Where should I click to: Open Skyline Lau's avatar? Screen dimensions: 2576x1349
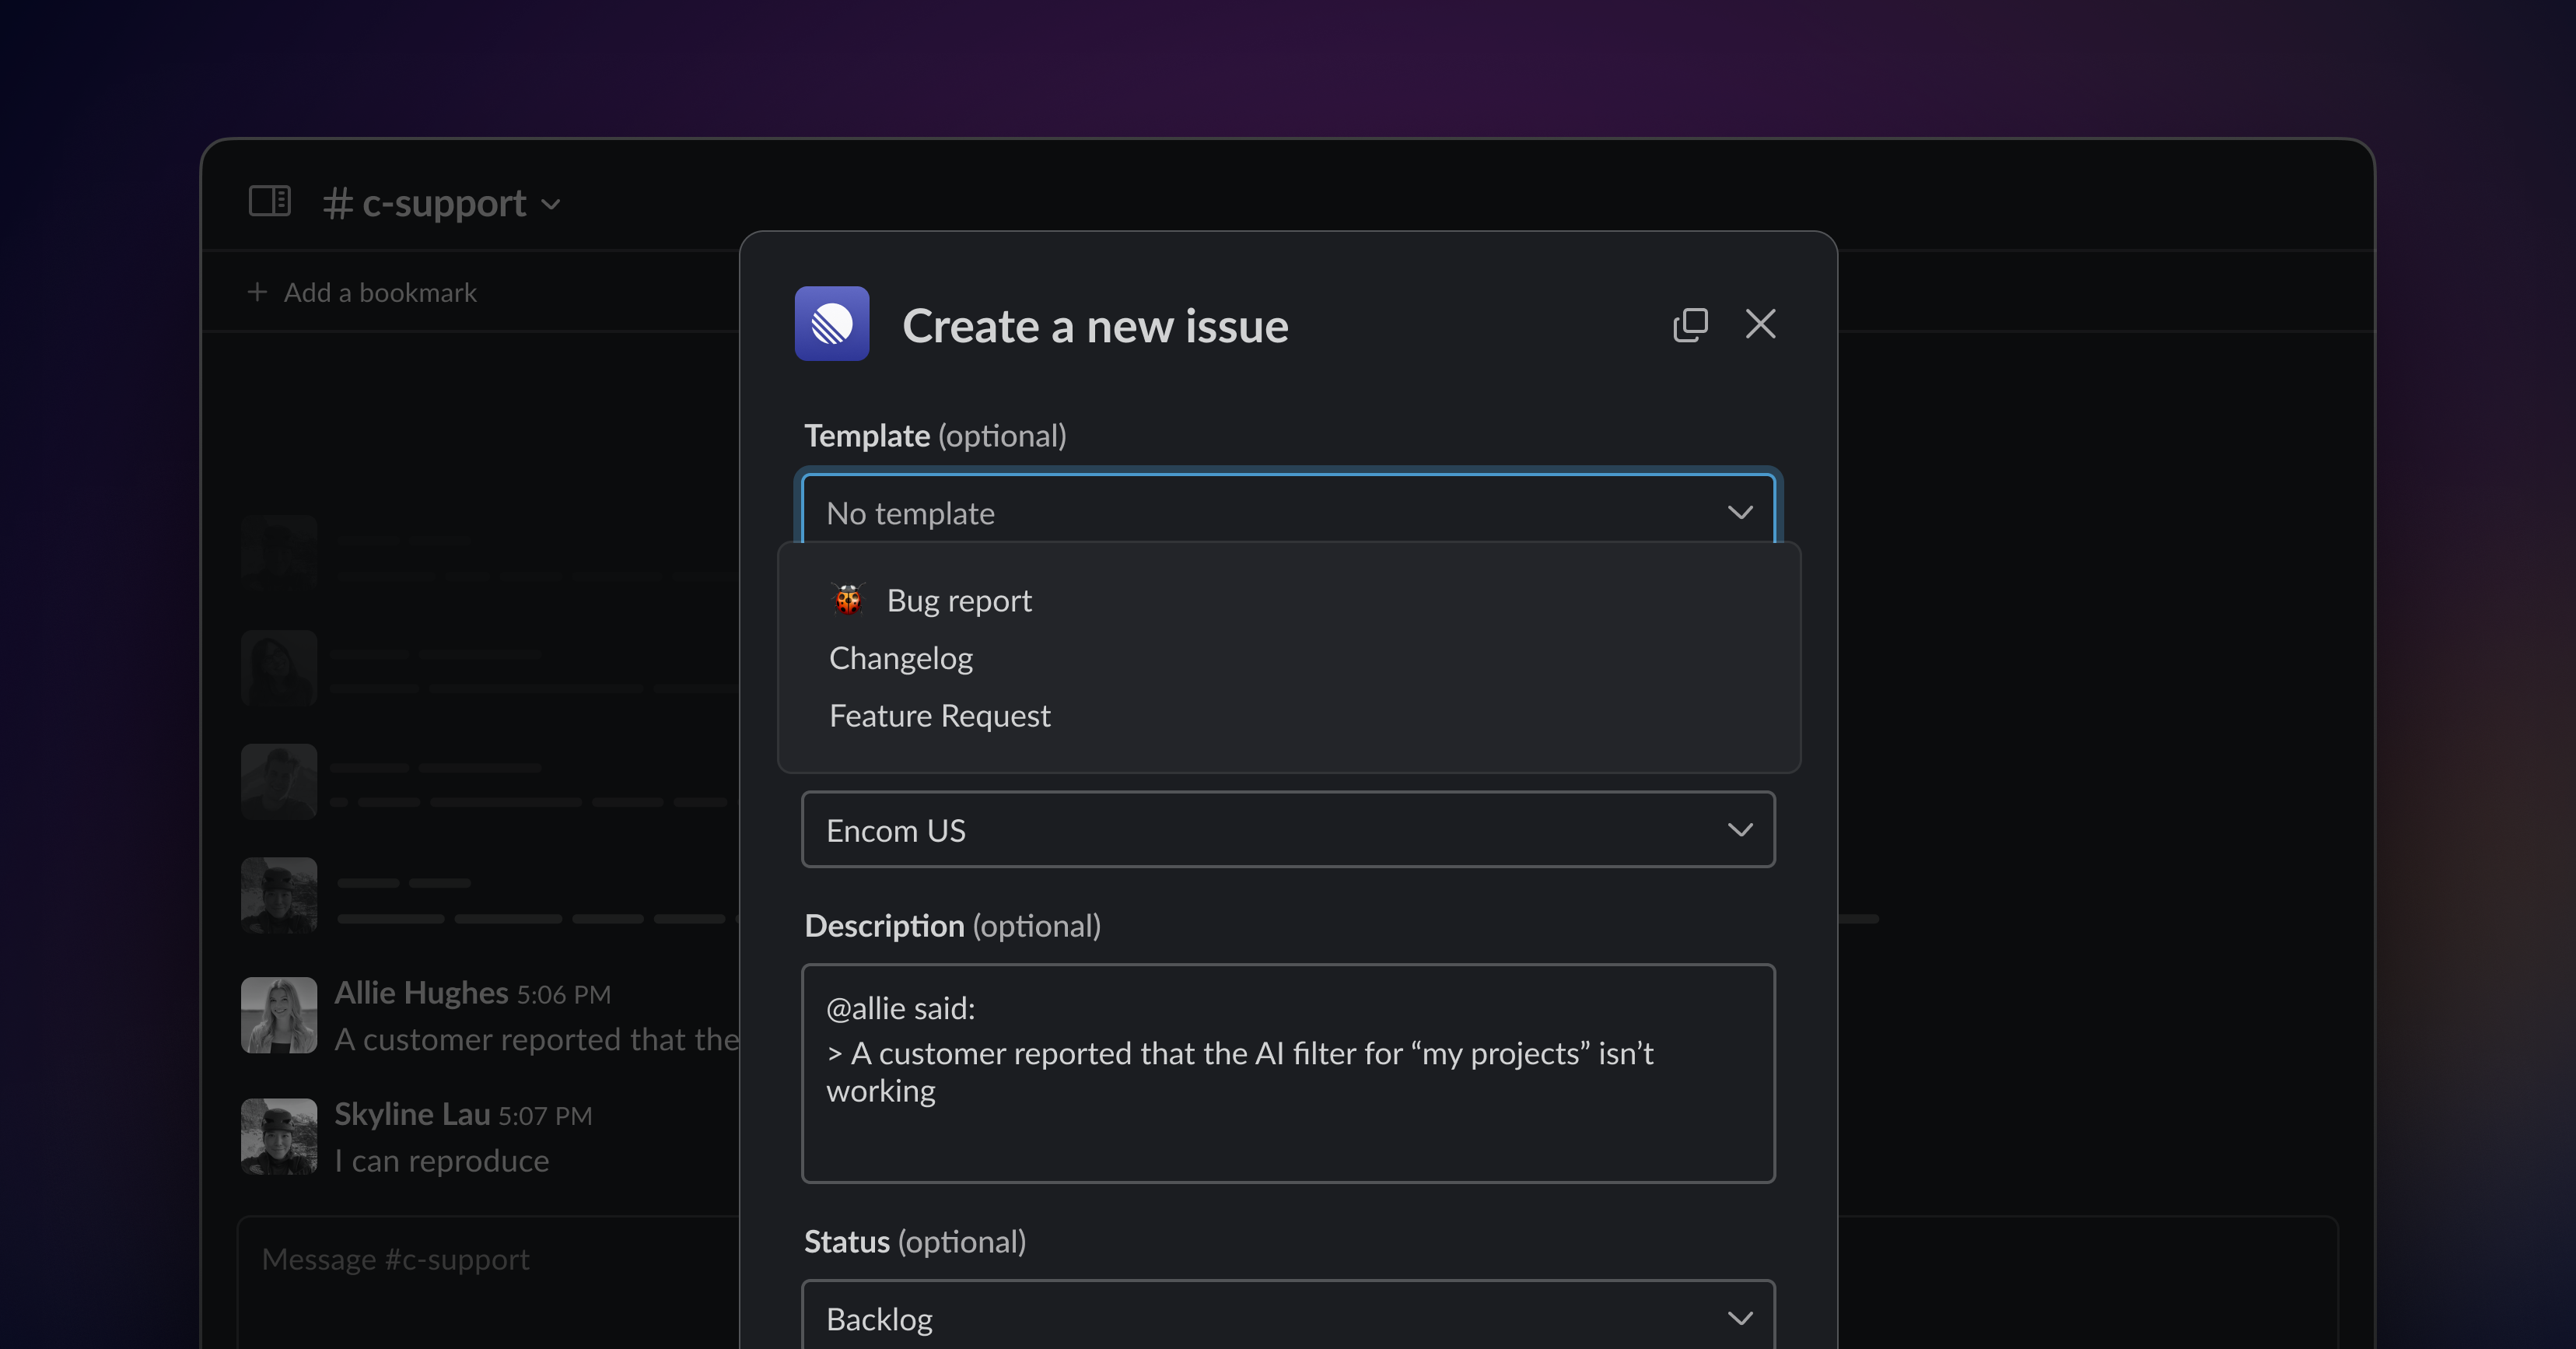click(x=279, y=1136)
